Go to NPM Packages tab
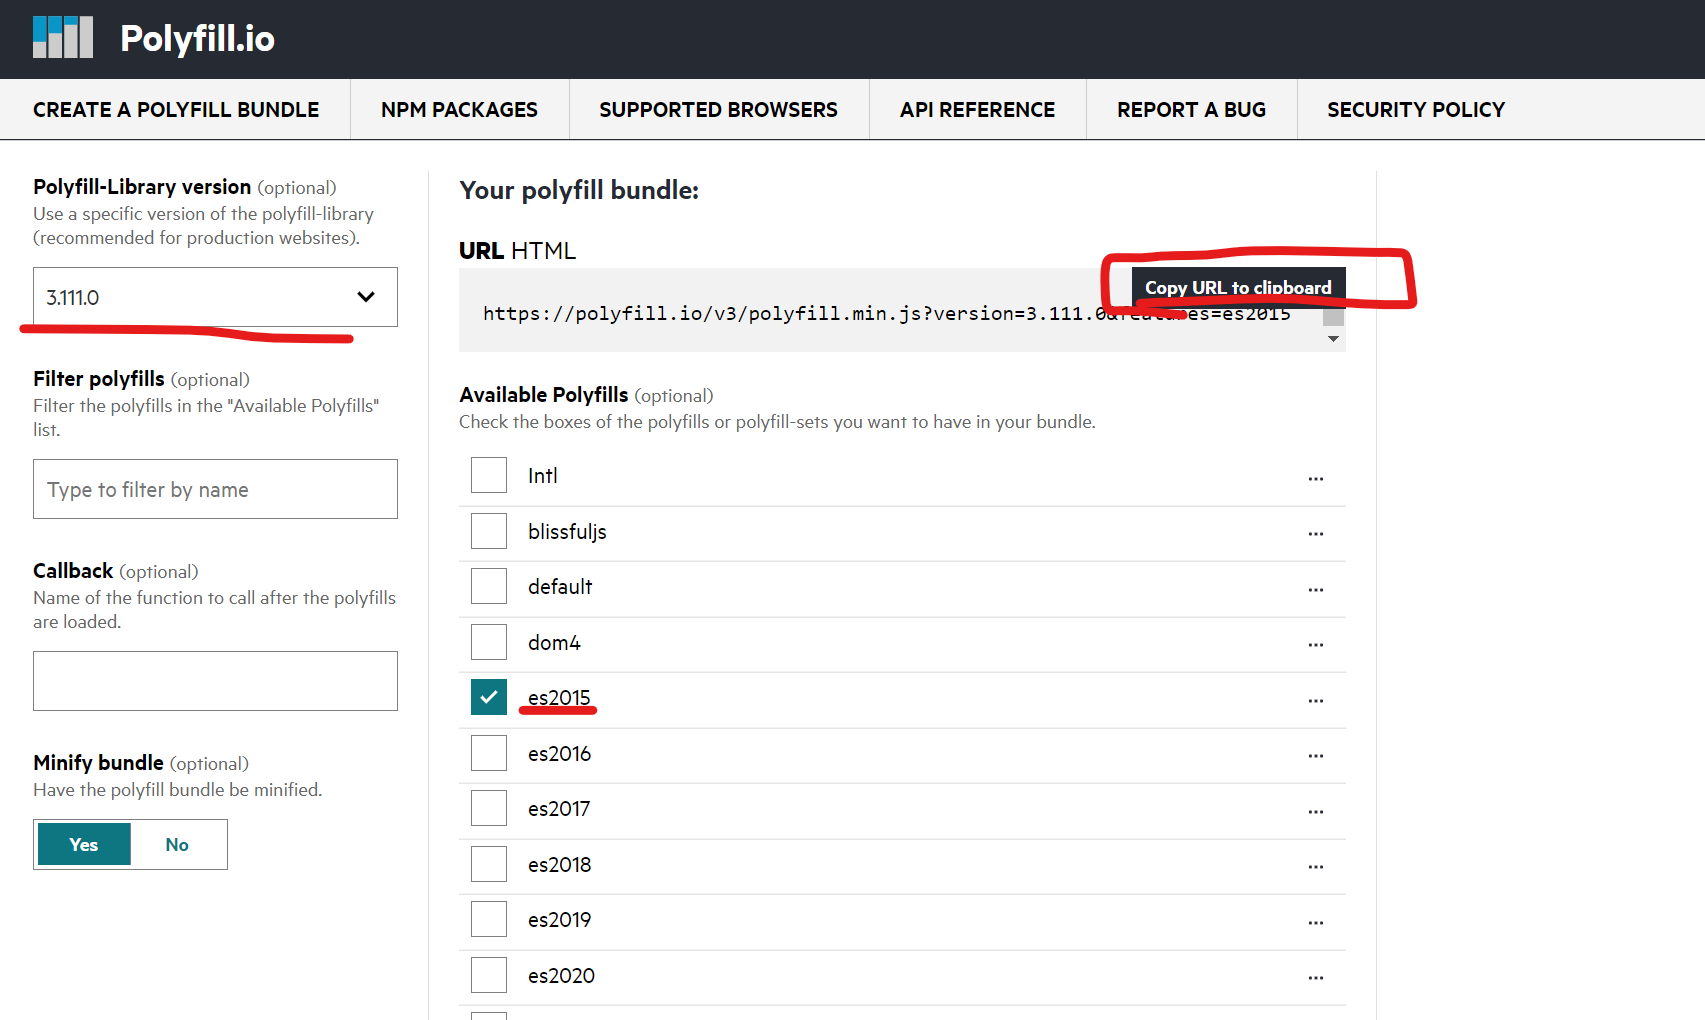Screen dimensions: 1705x1020 pos(459,110)
